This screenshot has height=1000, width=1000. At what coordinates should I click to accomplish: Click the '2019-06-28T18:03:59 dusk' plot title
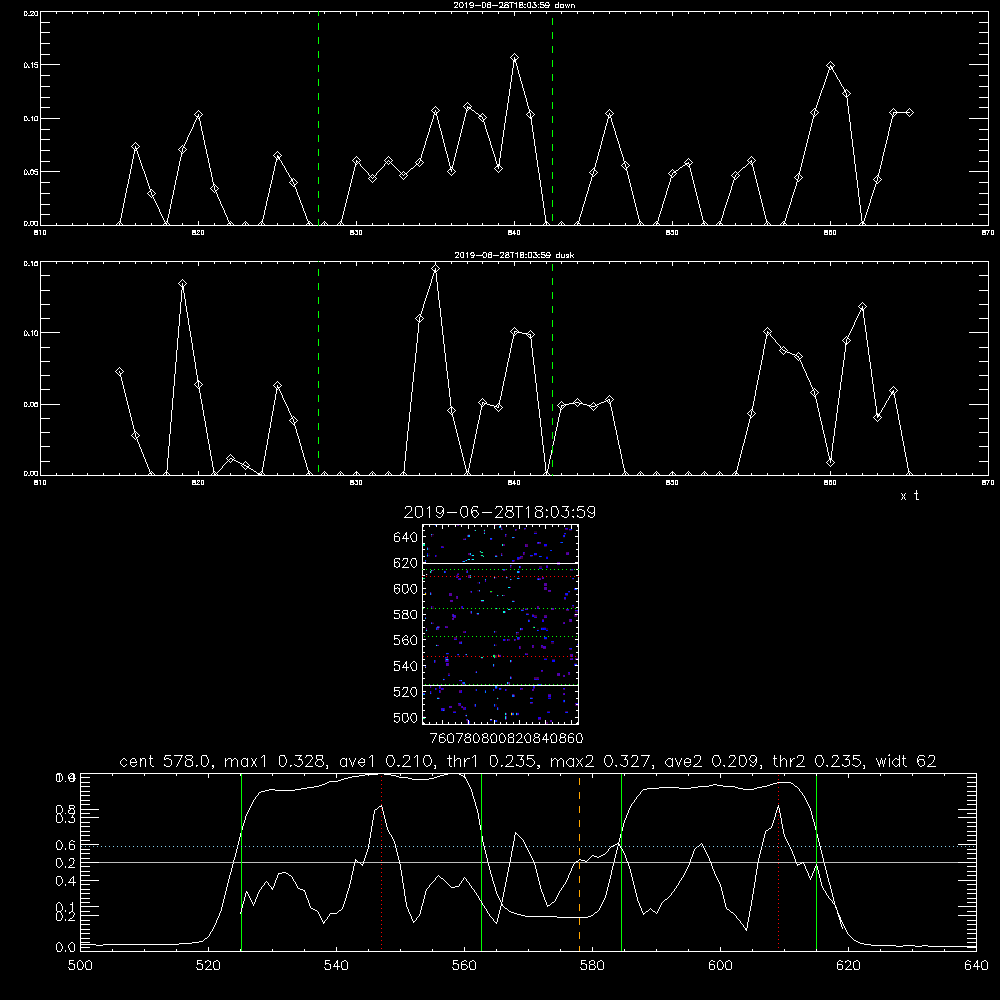(x=514, y=255)
